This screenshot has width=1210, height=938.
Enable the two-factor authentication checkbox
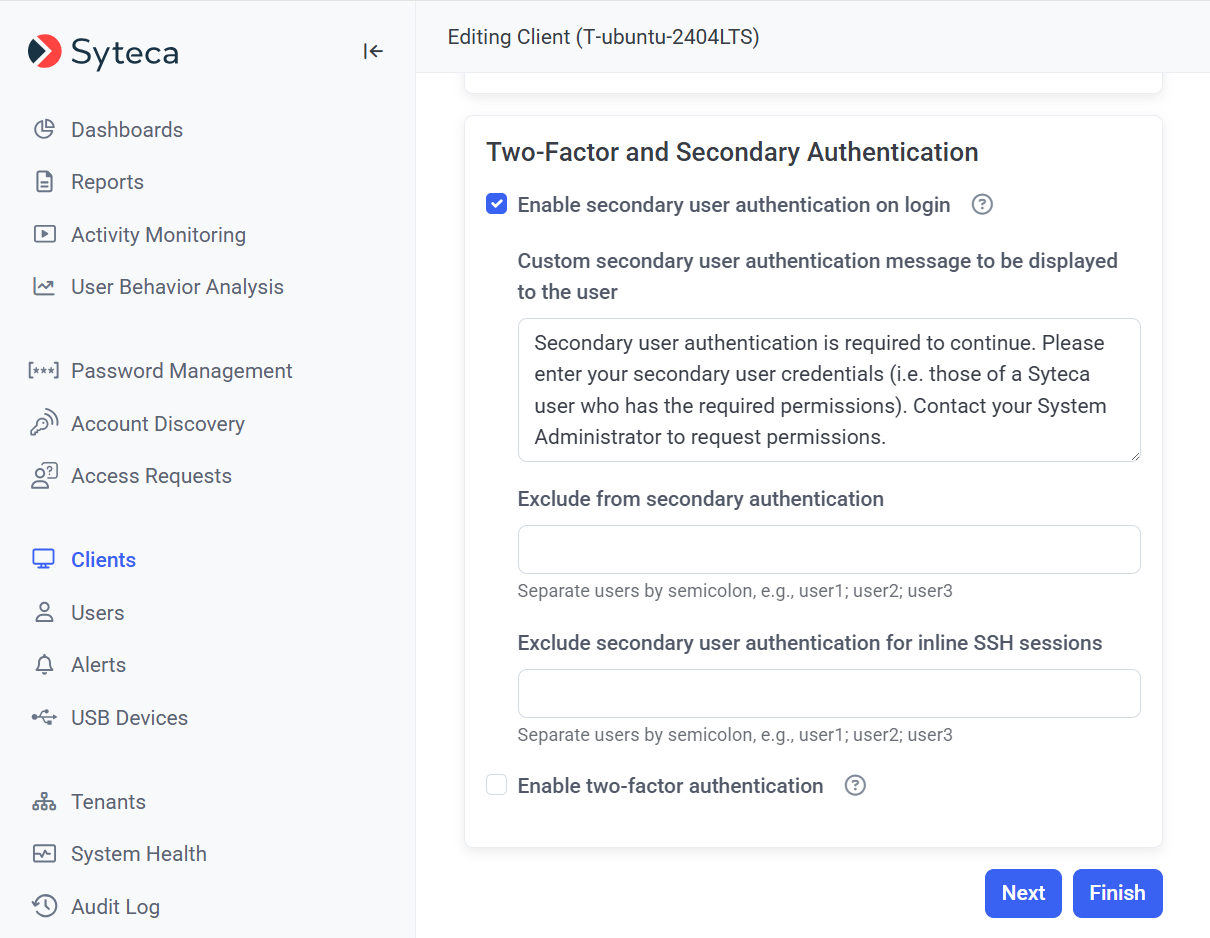[x=496, y=785]
